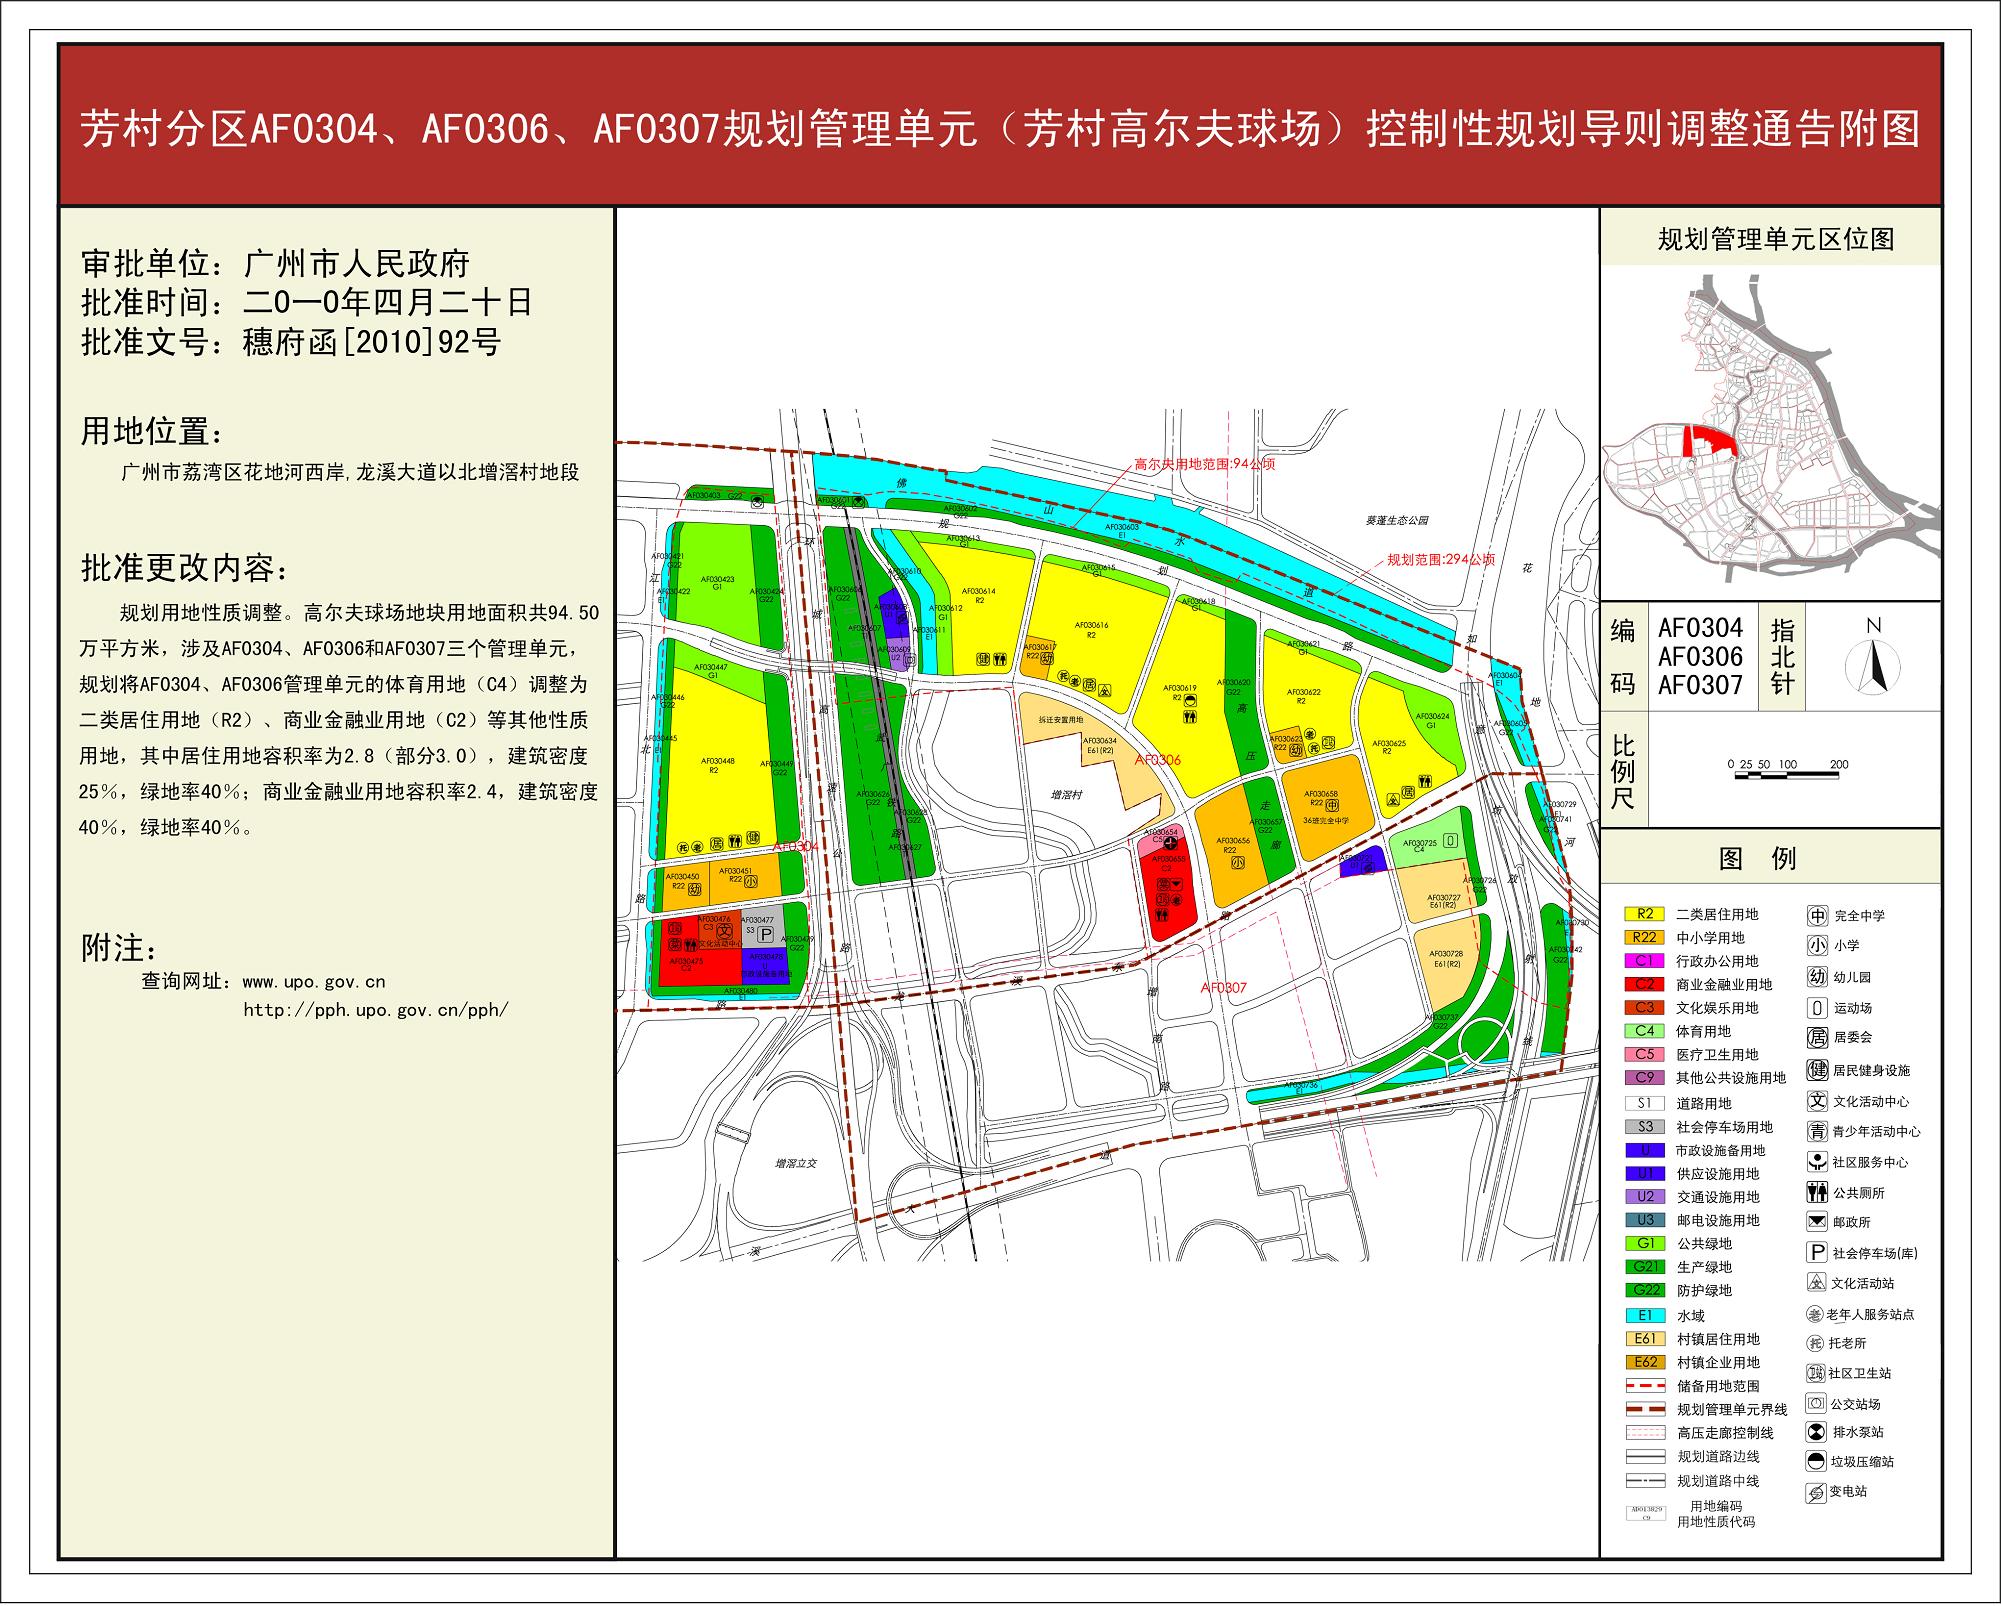Screen dimensions: 2001x1606
Task: Click the post office legend icon
Action: coord(1817,1221)
